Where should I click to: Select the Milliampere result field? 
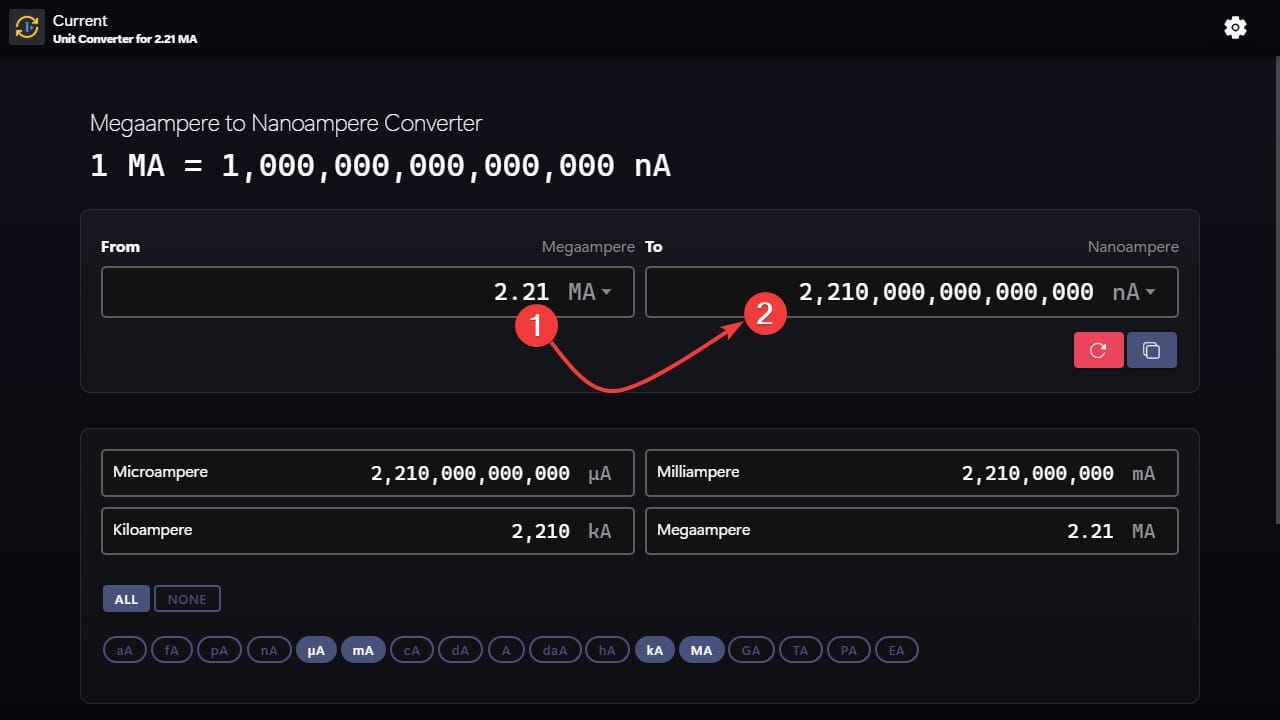[x=911, y=472]
